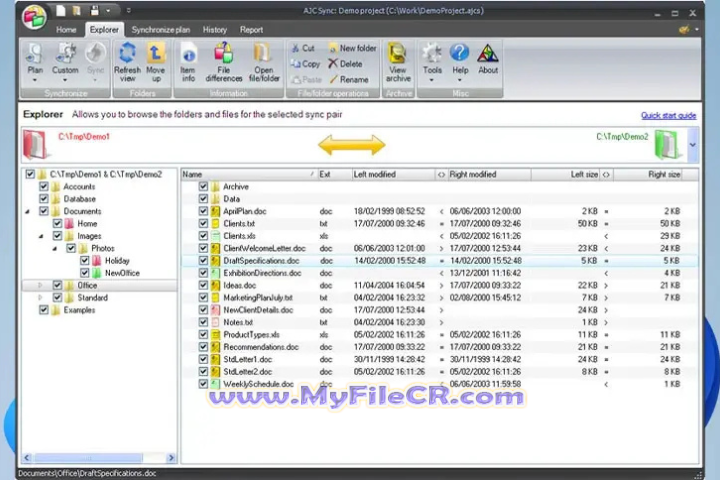Open the Quick start guide link
Image resolution: width=720 pixels, height=480 pixels.
coord(668,116)
